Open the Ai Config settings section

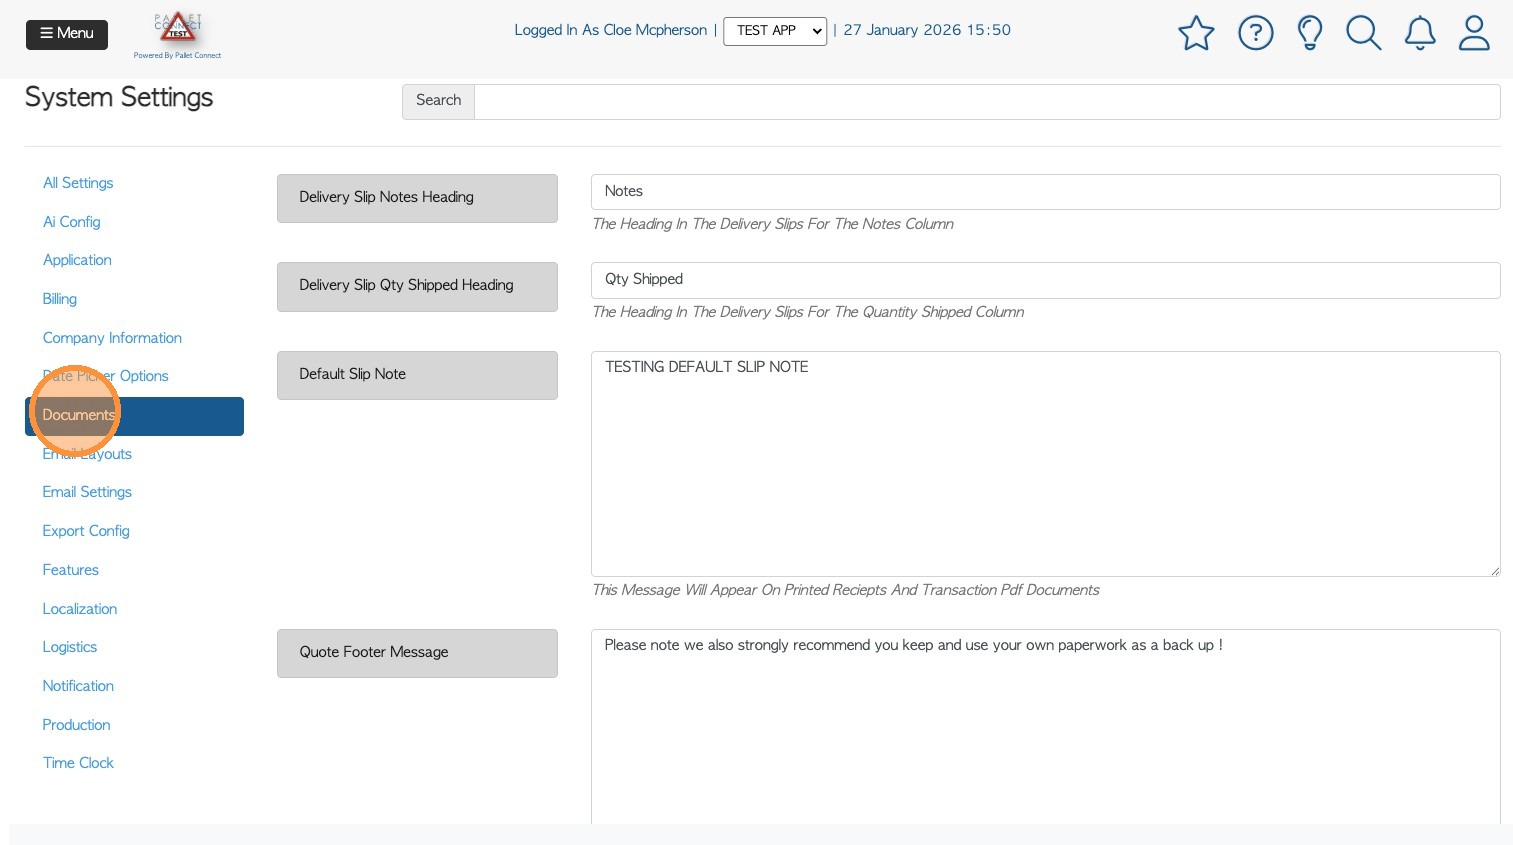(71, 222)
